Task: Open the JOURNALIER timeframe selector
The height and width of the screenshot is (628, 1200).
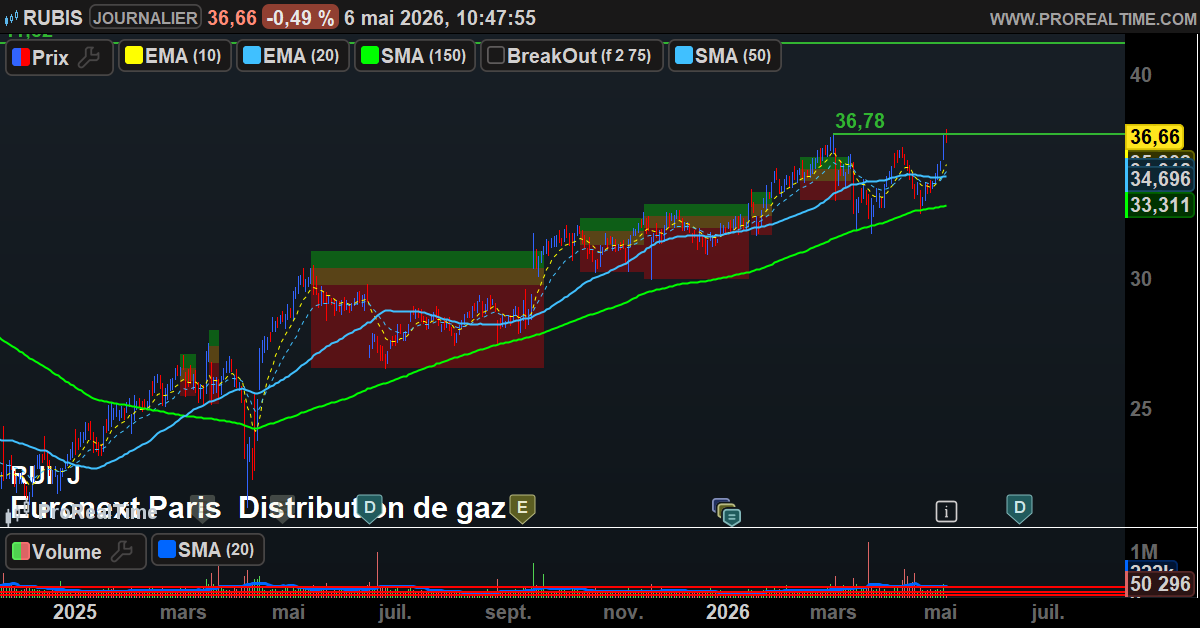Action: 146,17
